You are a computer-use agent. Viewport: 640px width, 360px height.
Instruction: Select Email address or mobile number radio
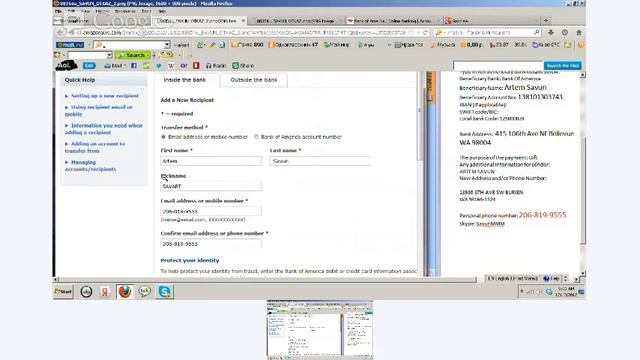[x=163, y=137]
